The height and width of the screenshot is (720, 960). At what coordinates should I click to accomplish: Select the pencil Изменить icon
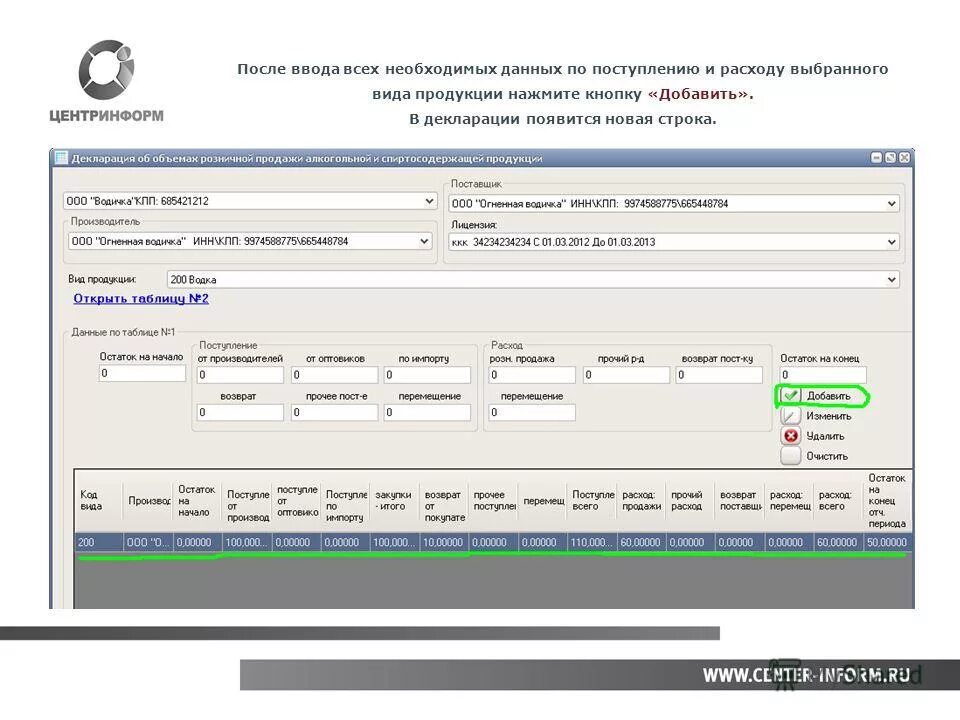793,417
